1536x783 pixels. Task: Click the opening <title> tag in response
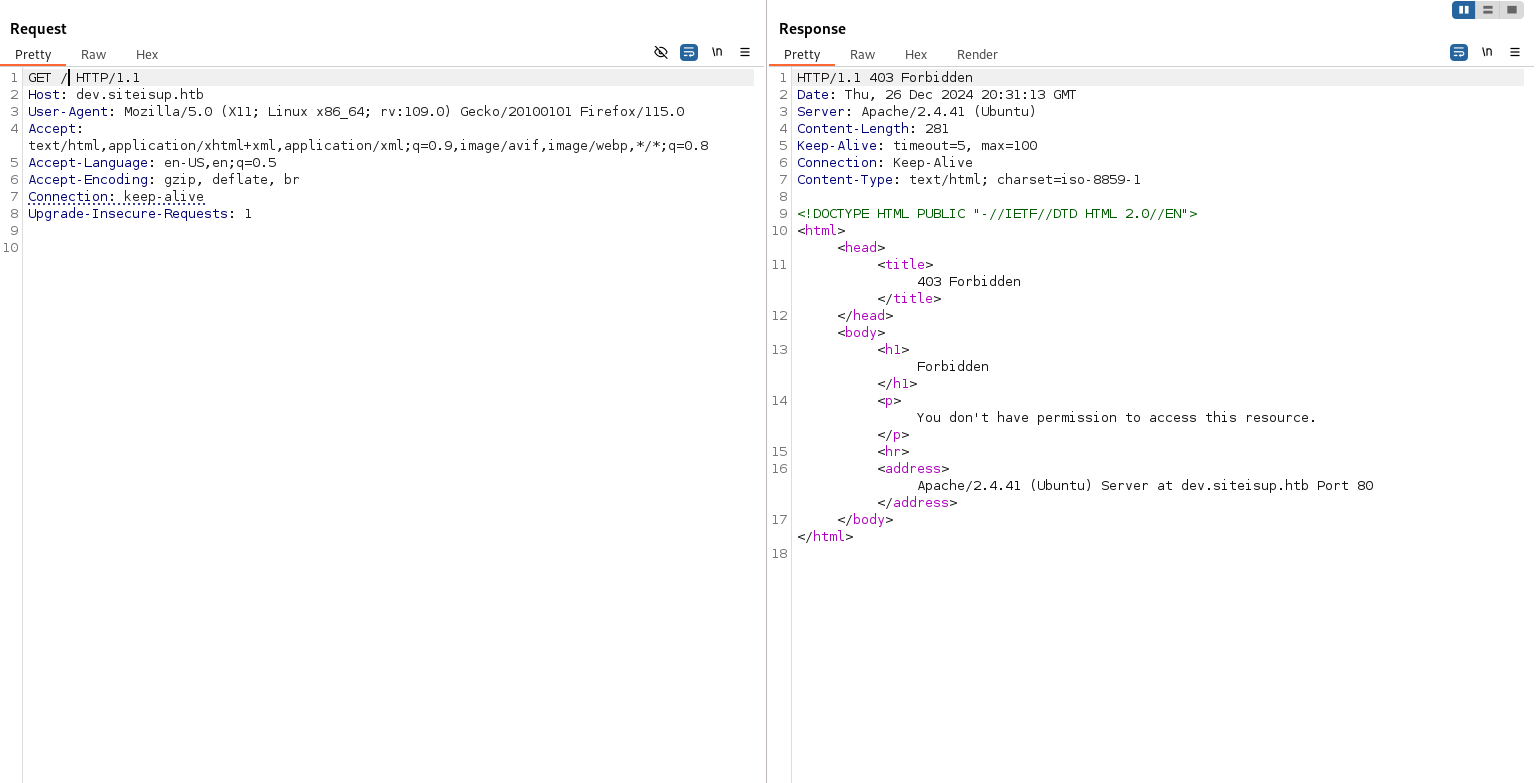pos(905,264)
